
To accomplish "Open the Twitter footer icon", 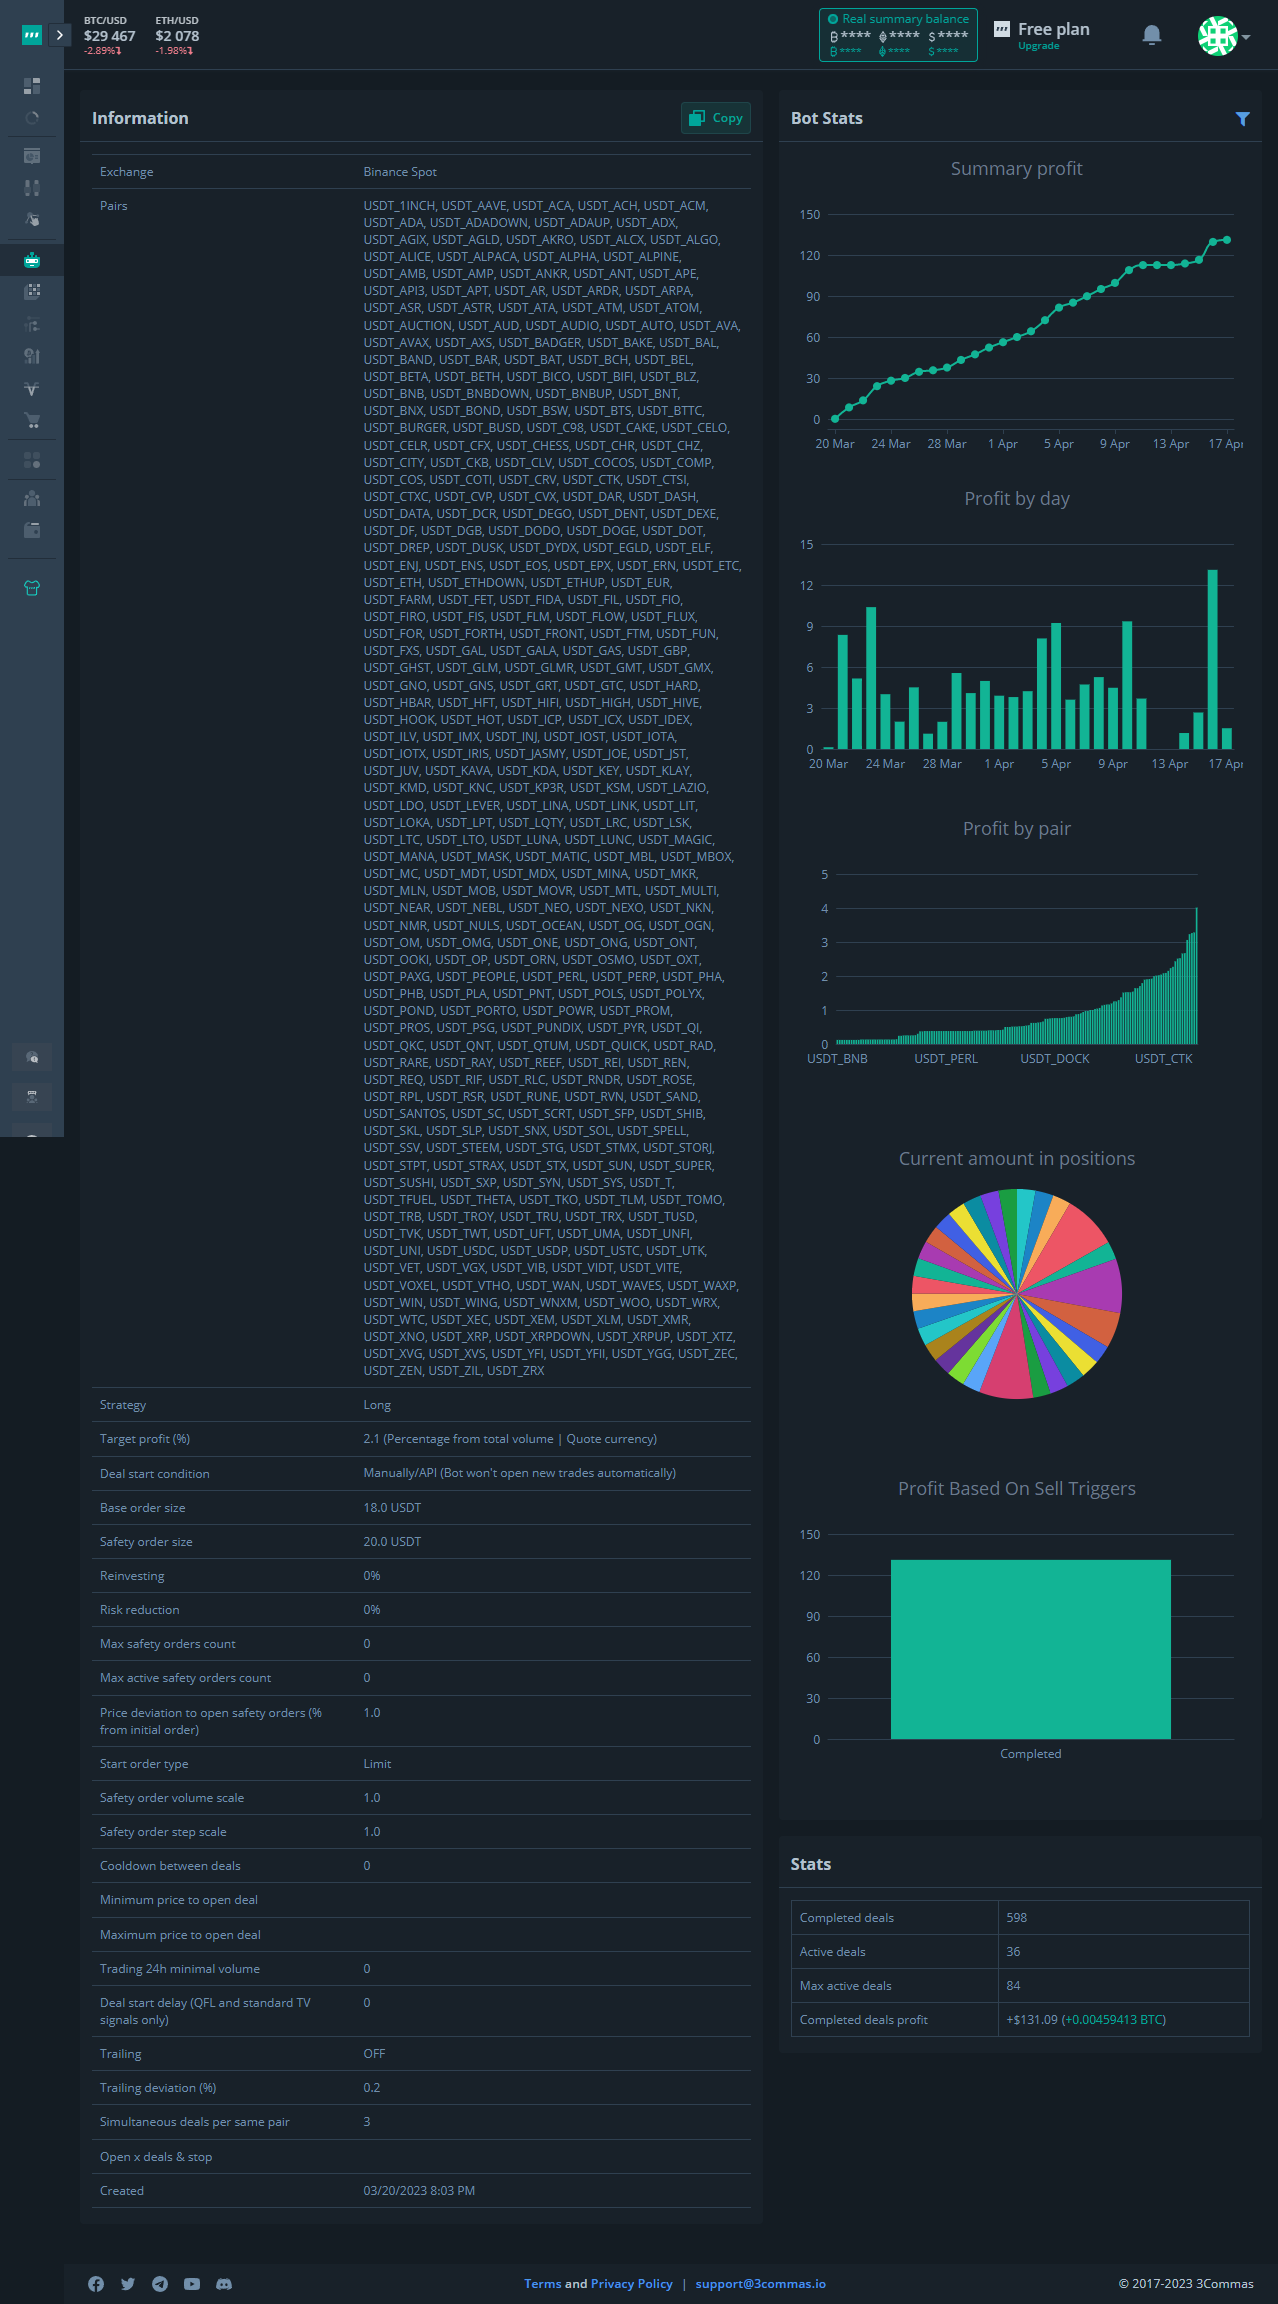I will pos(128,2284).
